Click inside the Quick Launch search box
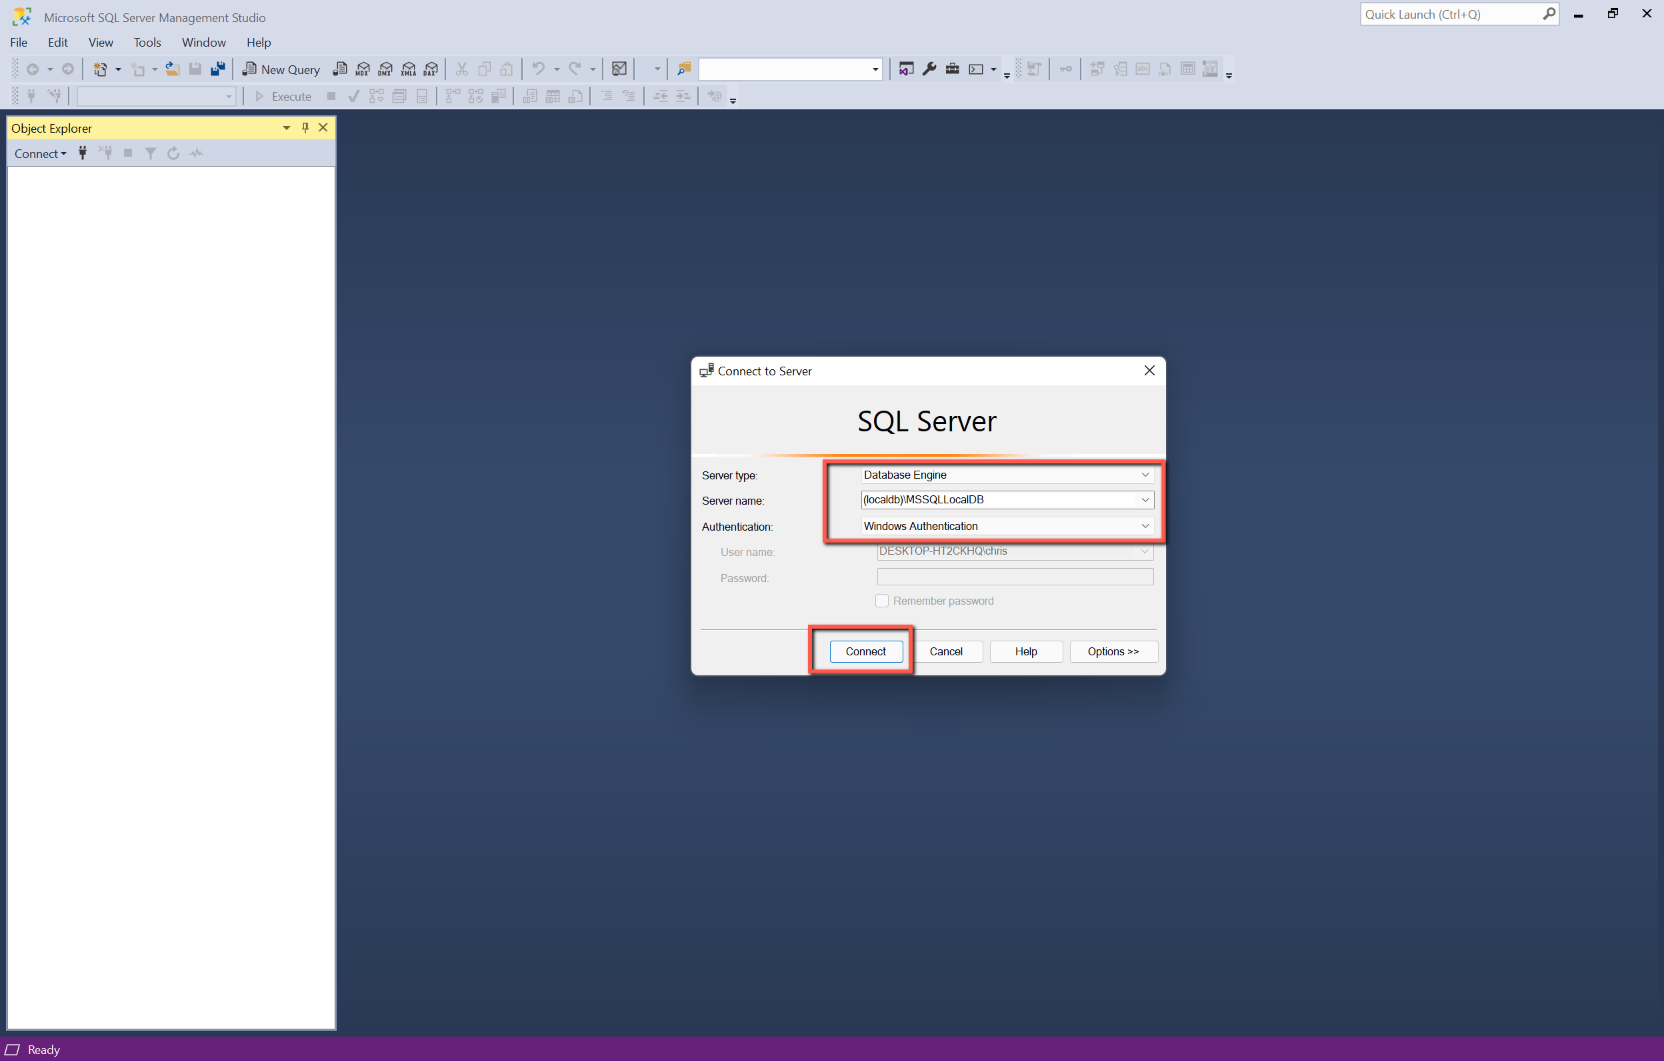Viewport: 1664px width, 1061px height. coord(1450,14)
